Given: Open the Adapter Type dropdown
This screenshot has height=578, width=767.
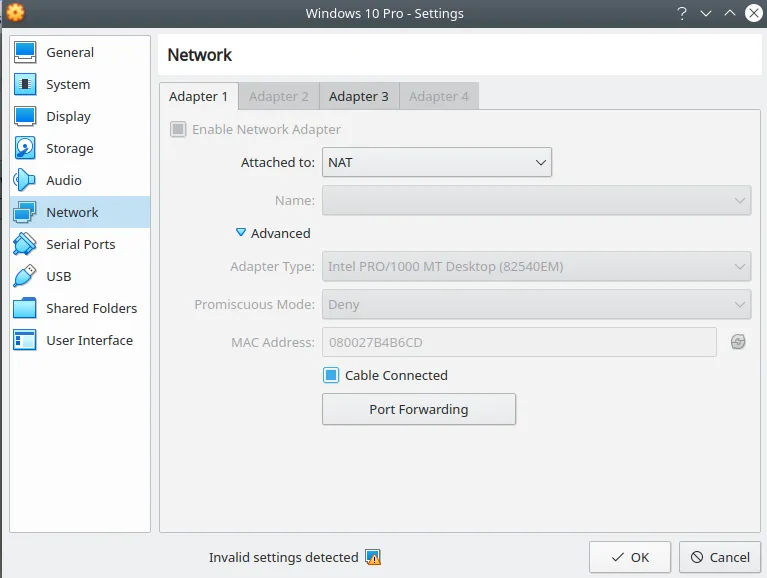Looking at the screenshot, I should (x=537, y=267).
